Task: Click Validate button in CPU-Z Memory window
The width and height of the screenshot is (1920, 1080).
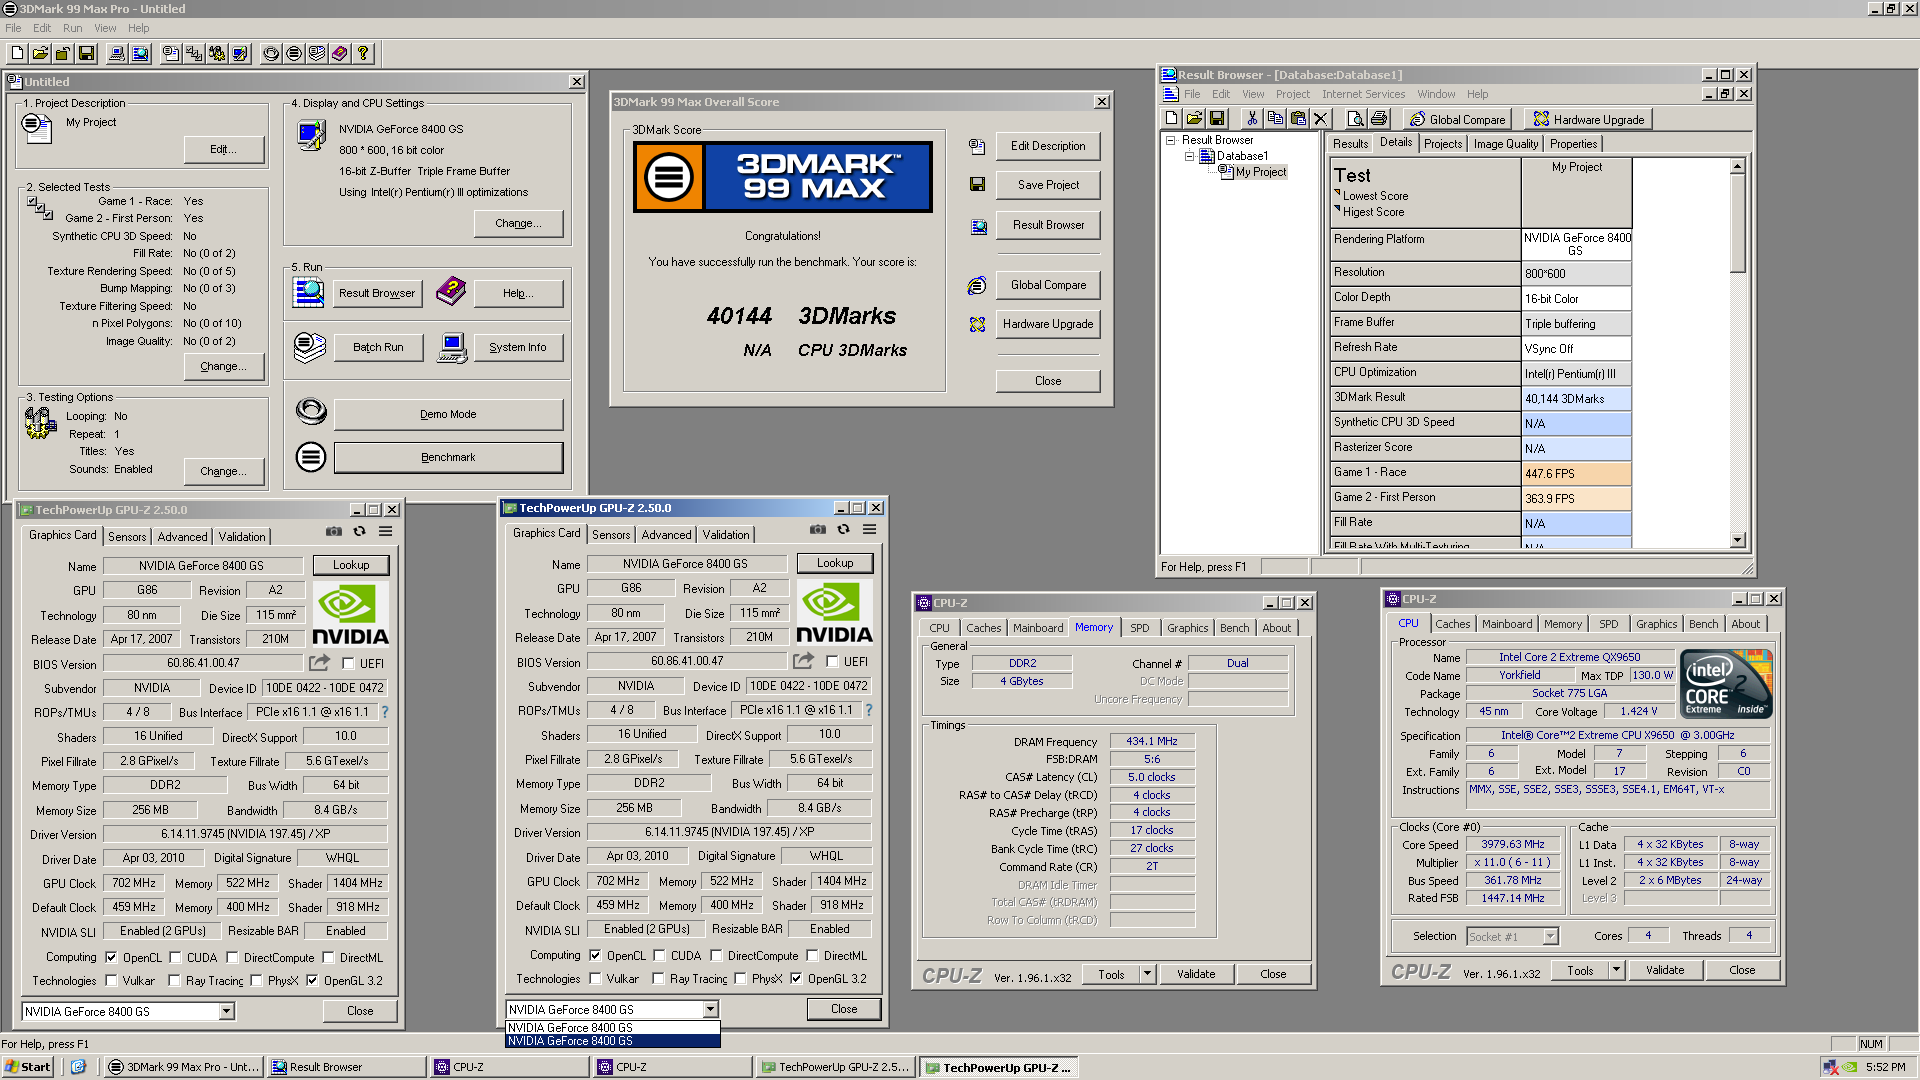Action: coord(1196,974)
